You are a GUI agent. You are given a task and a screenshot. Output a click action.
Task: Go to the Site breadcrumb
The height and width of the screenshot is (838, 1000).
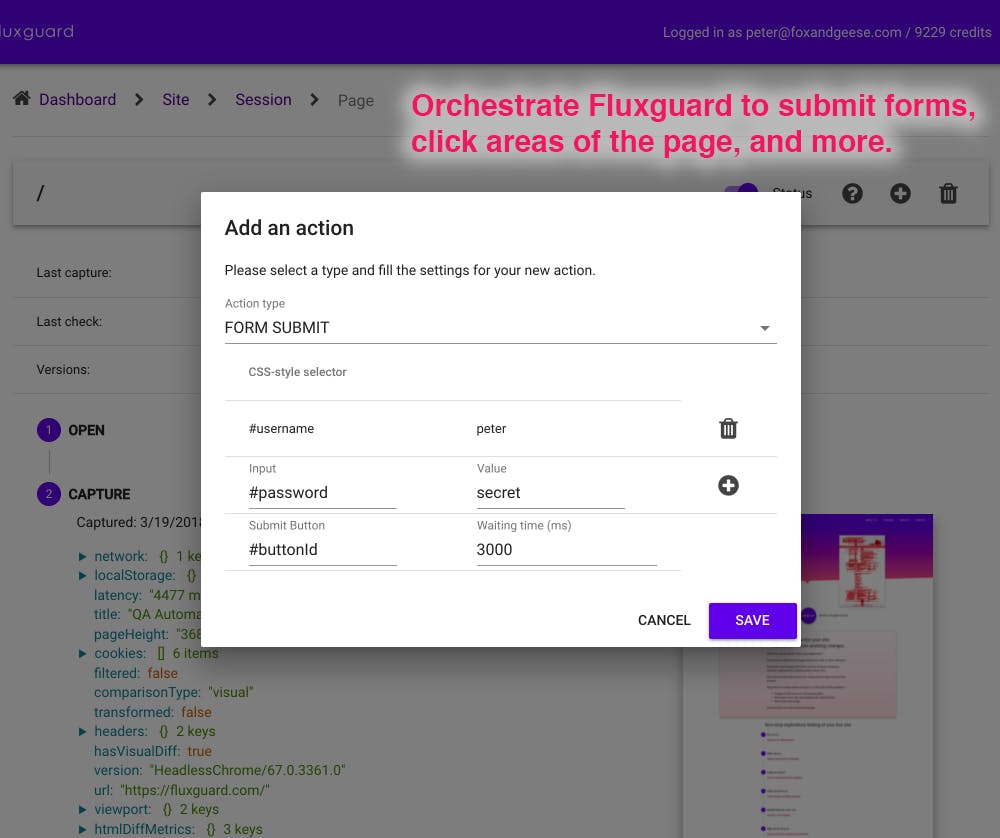pyautogui.click(x=175, y=100)
